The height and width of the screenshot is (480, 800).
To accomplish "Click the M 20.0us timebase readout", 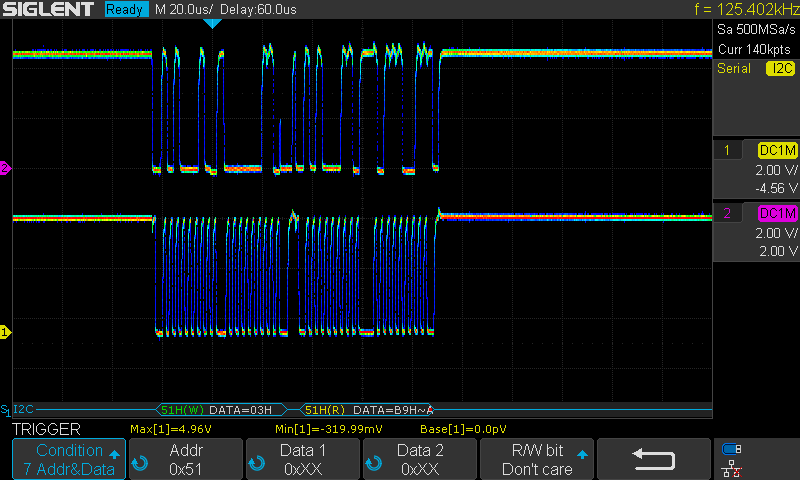I will tap(184, 9).
